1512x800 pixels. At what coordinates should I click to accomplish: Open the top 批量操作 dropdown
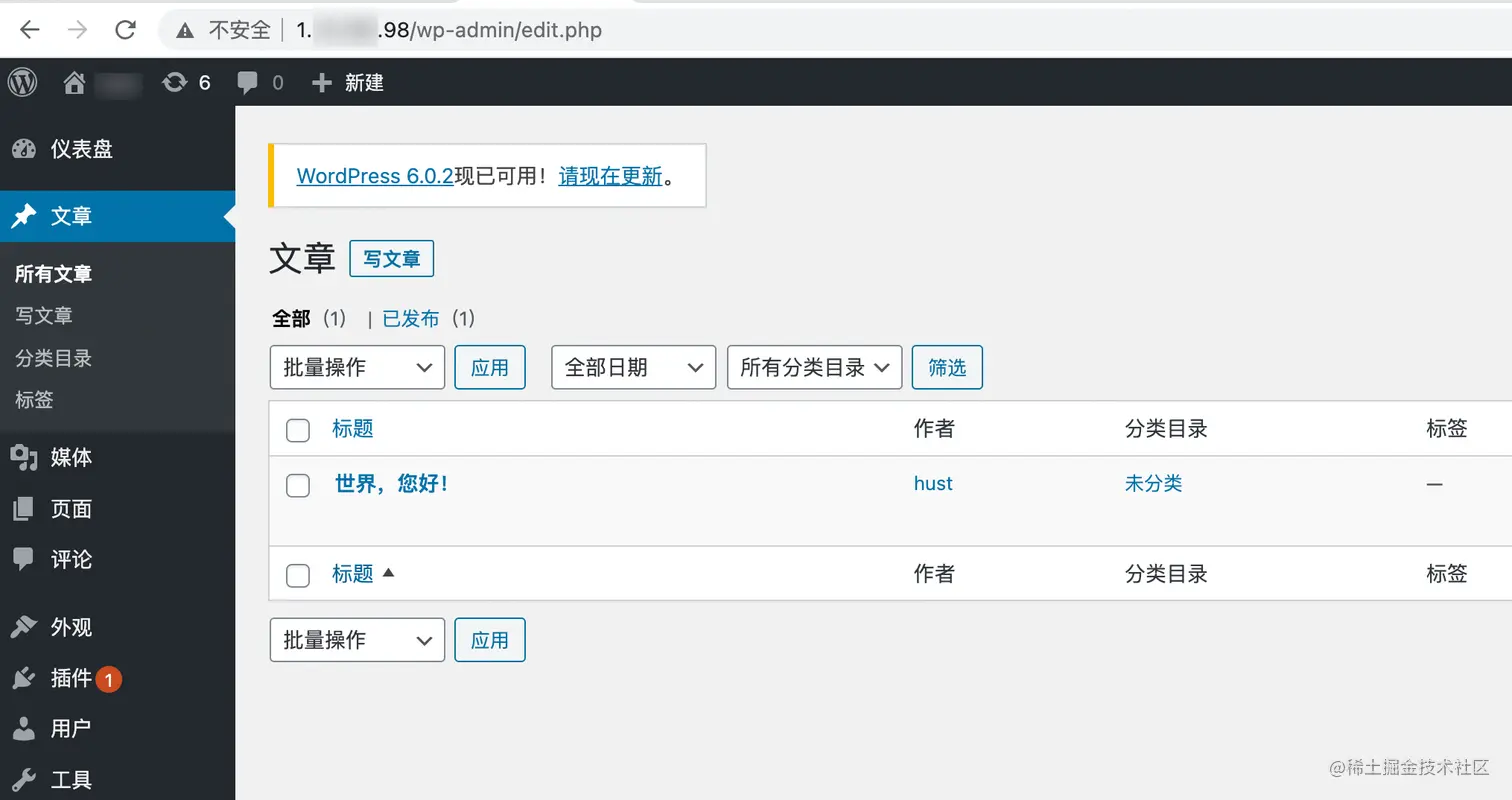(x=357, y=367)
